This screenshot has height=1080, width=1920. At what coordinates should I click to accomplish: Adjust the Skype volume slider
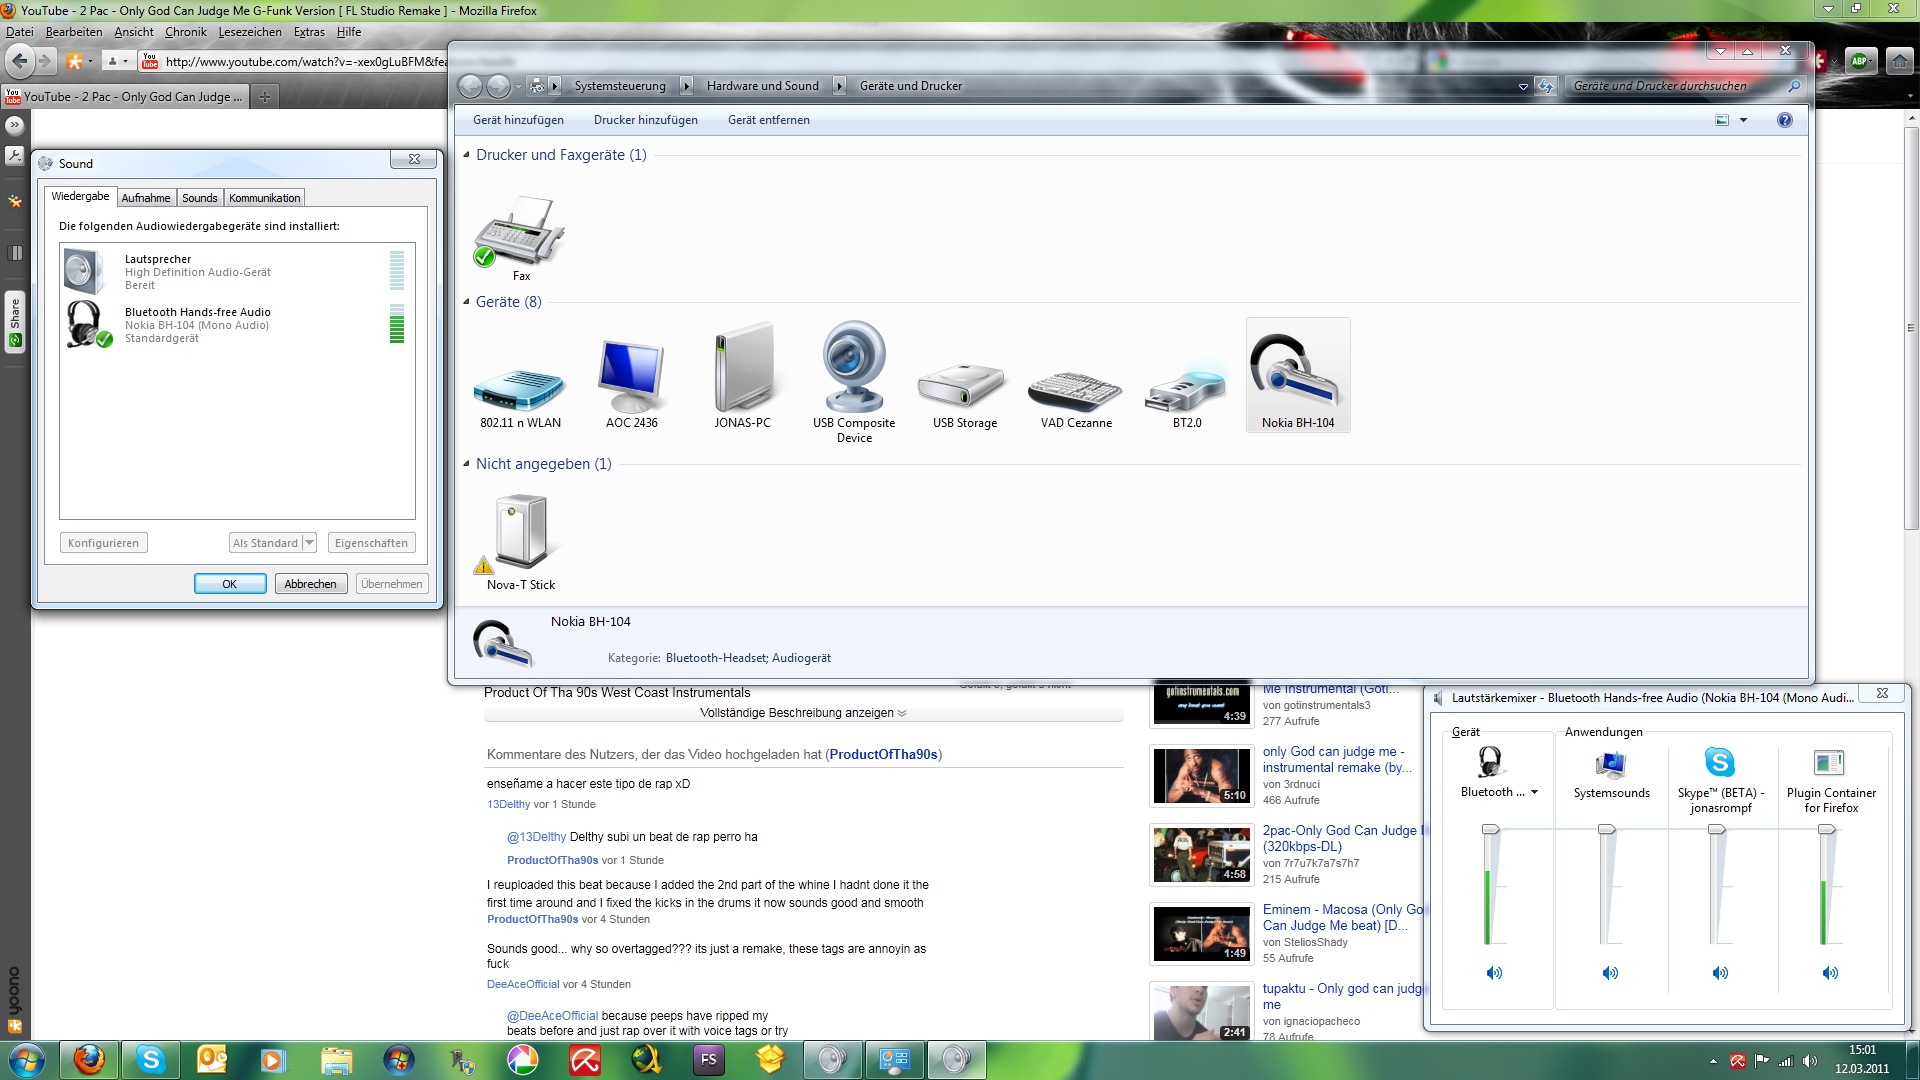coord(1717,829)
